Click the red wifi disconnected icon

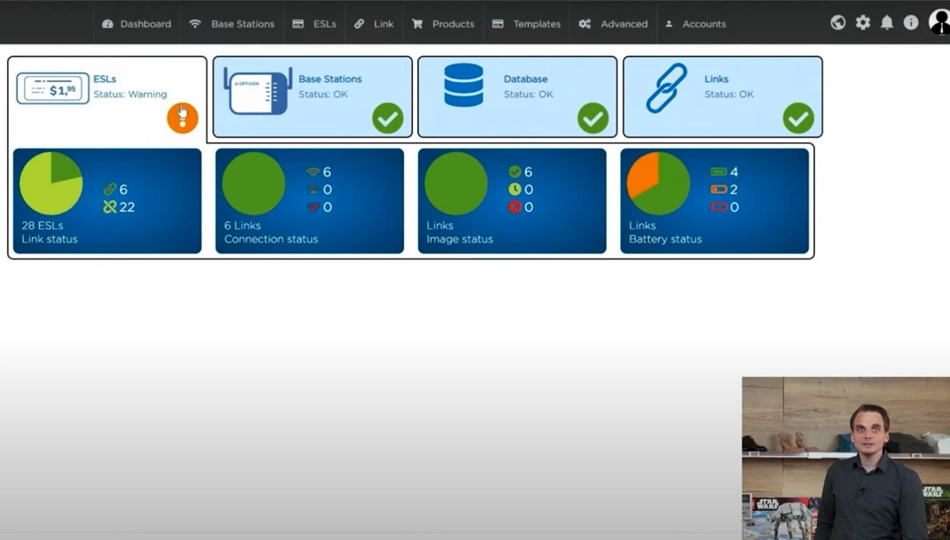click(x=313, y=207)
